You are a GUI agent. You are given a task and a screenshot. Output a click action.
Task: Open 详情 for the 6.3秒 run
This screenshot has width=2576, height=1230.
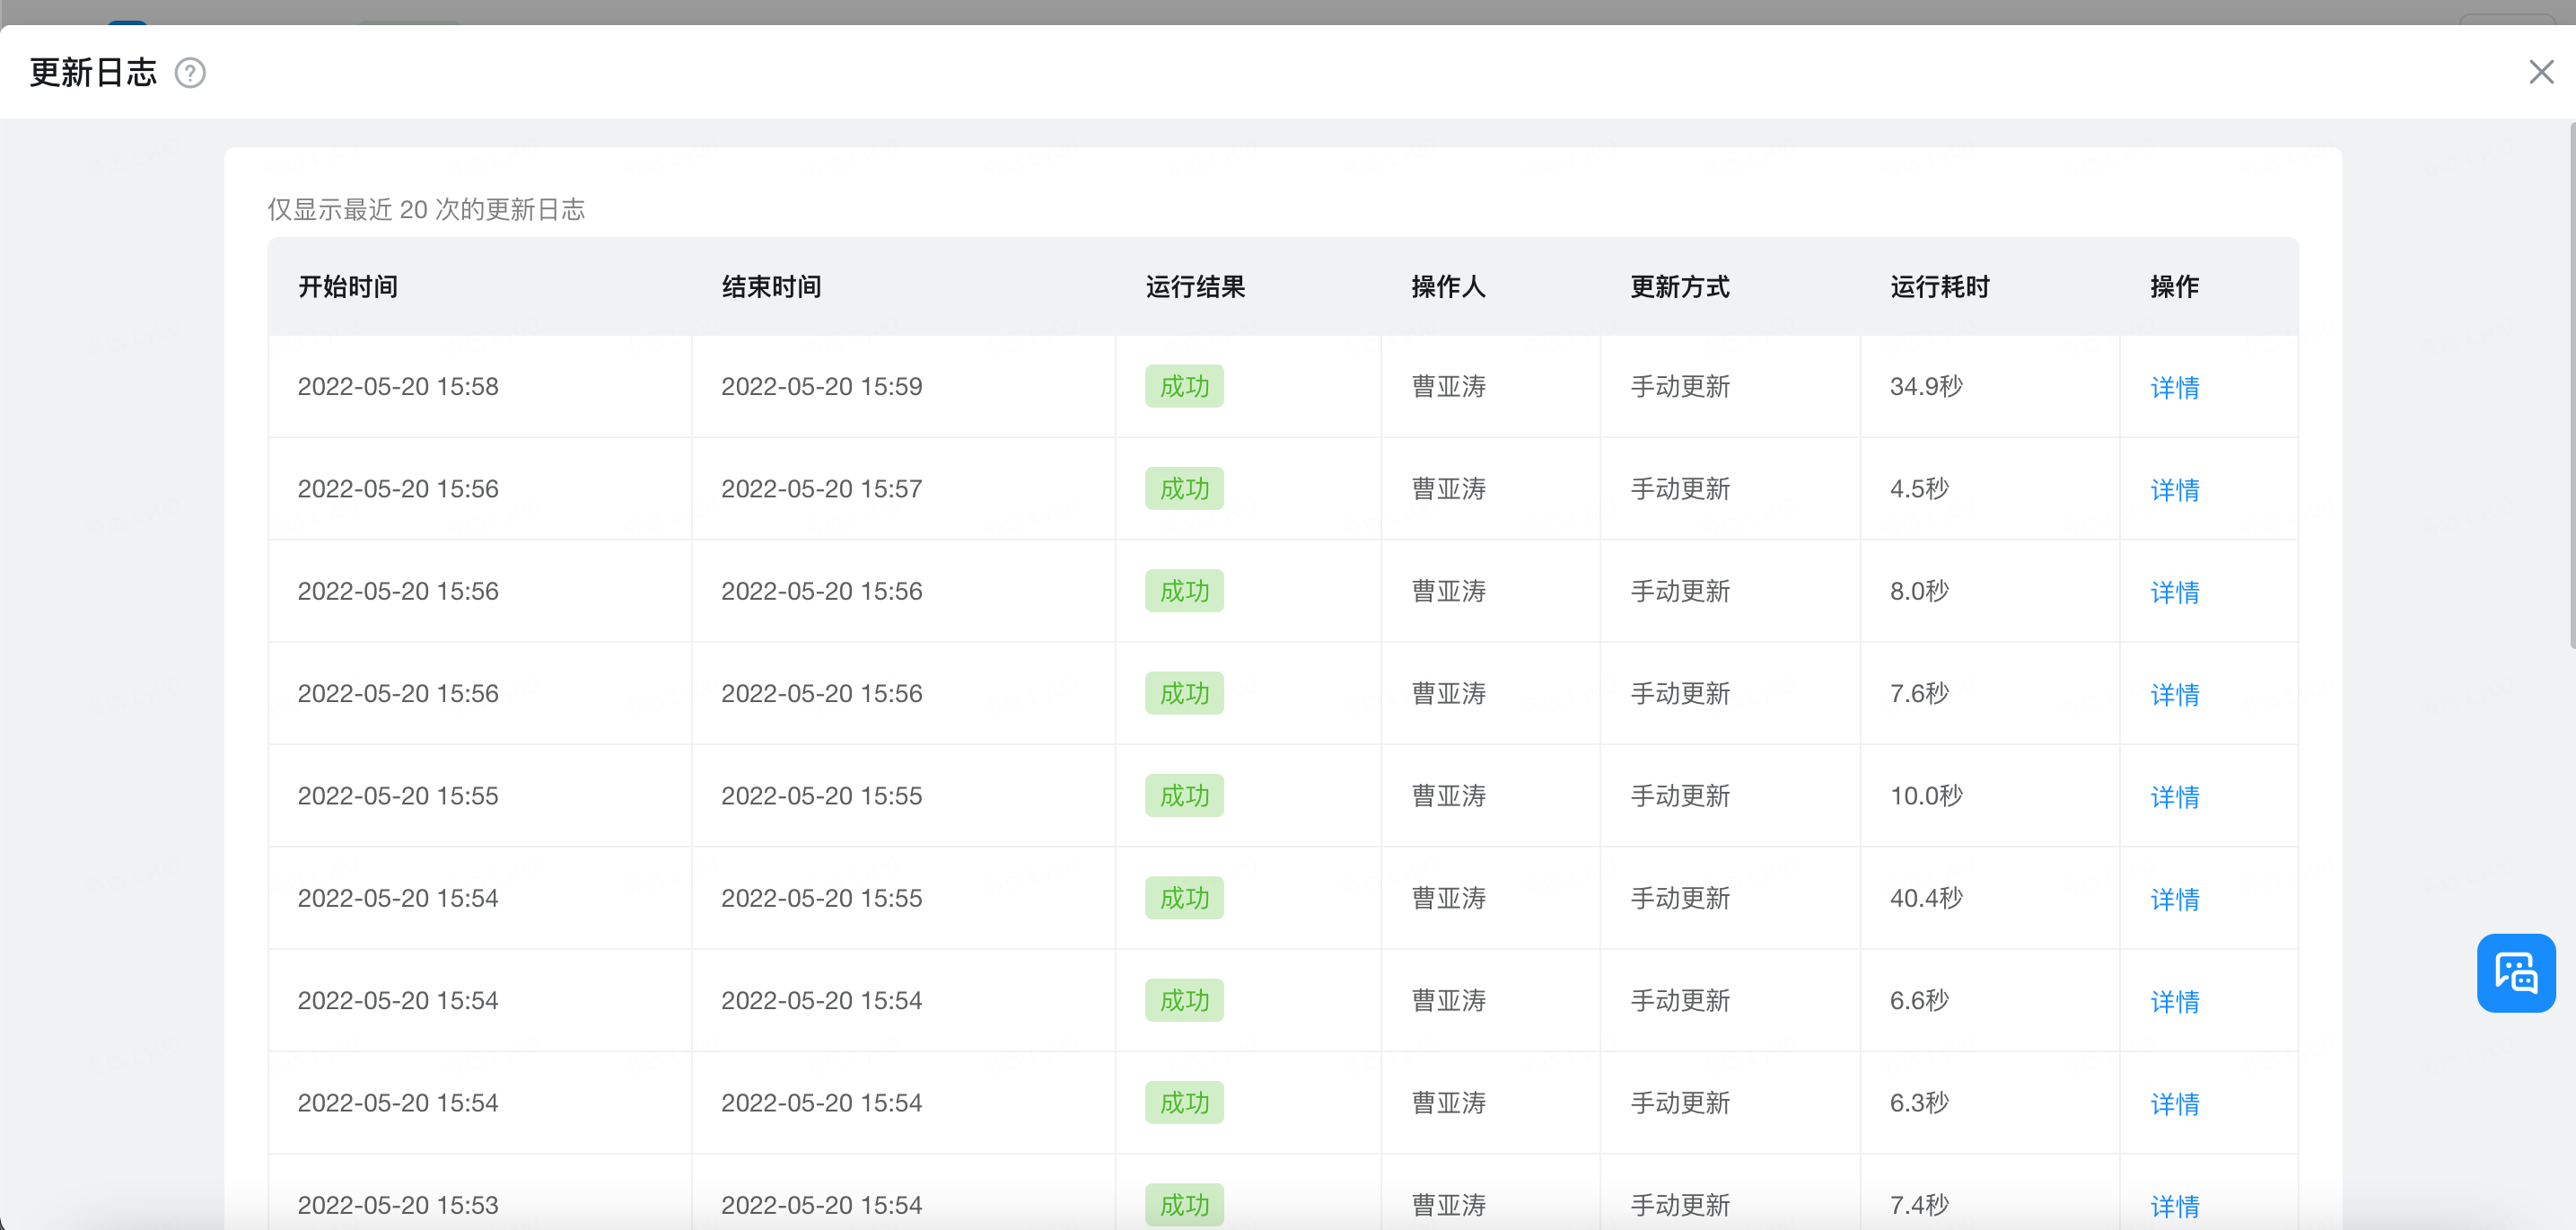click(x=2174, y=1104)
